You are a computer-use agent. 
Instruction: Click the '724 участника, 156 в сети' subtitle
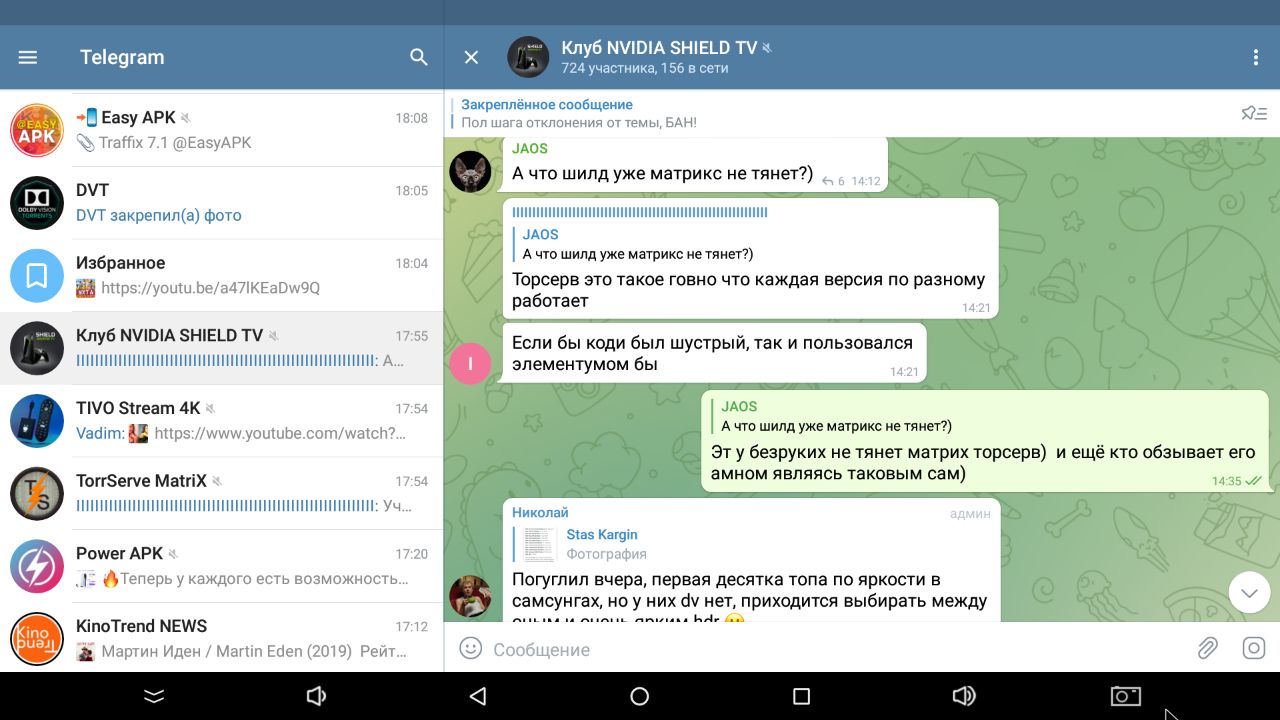[645, 69]
